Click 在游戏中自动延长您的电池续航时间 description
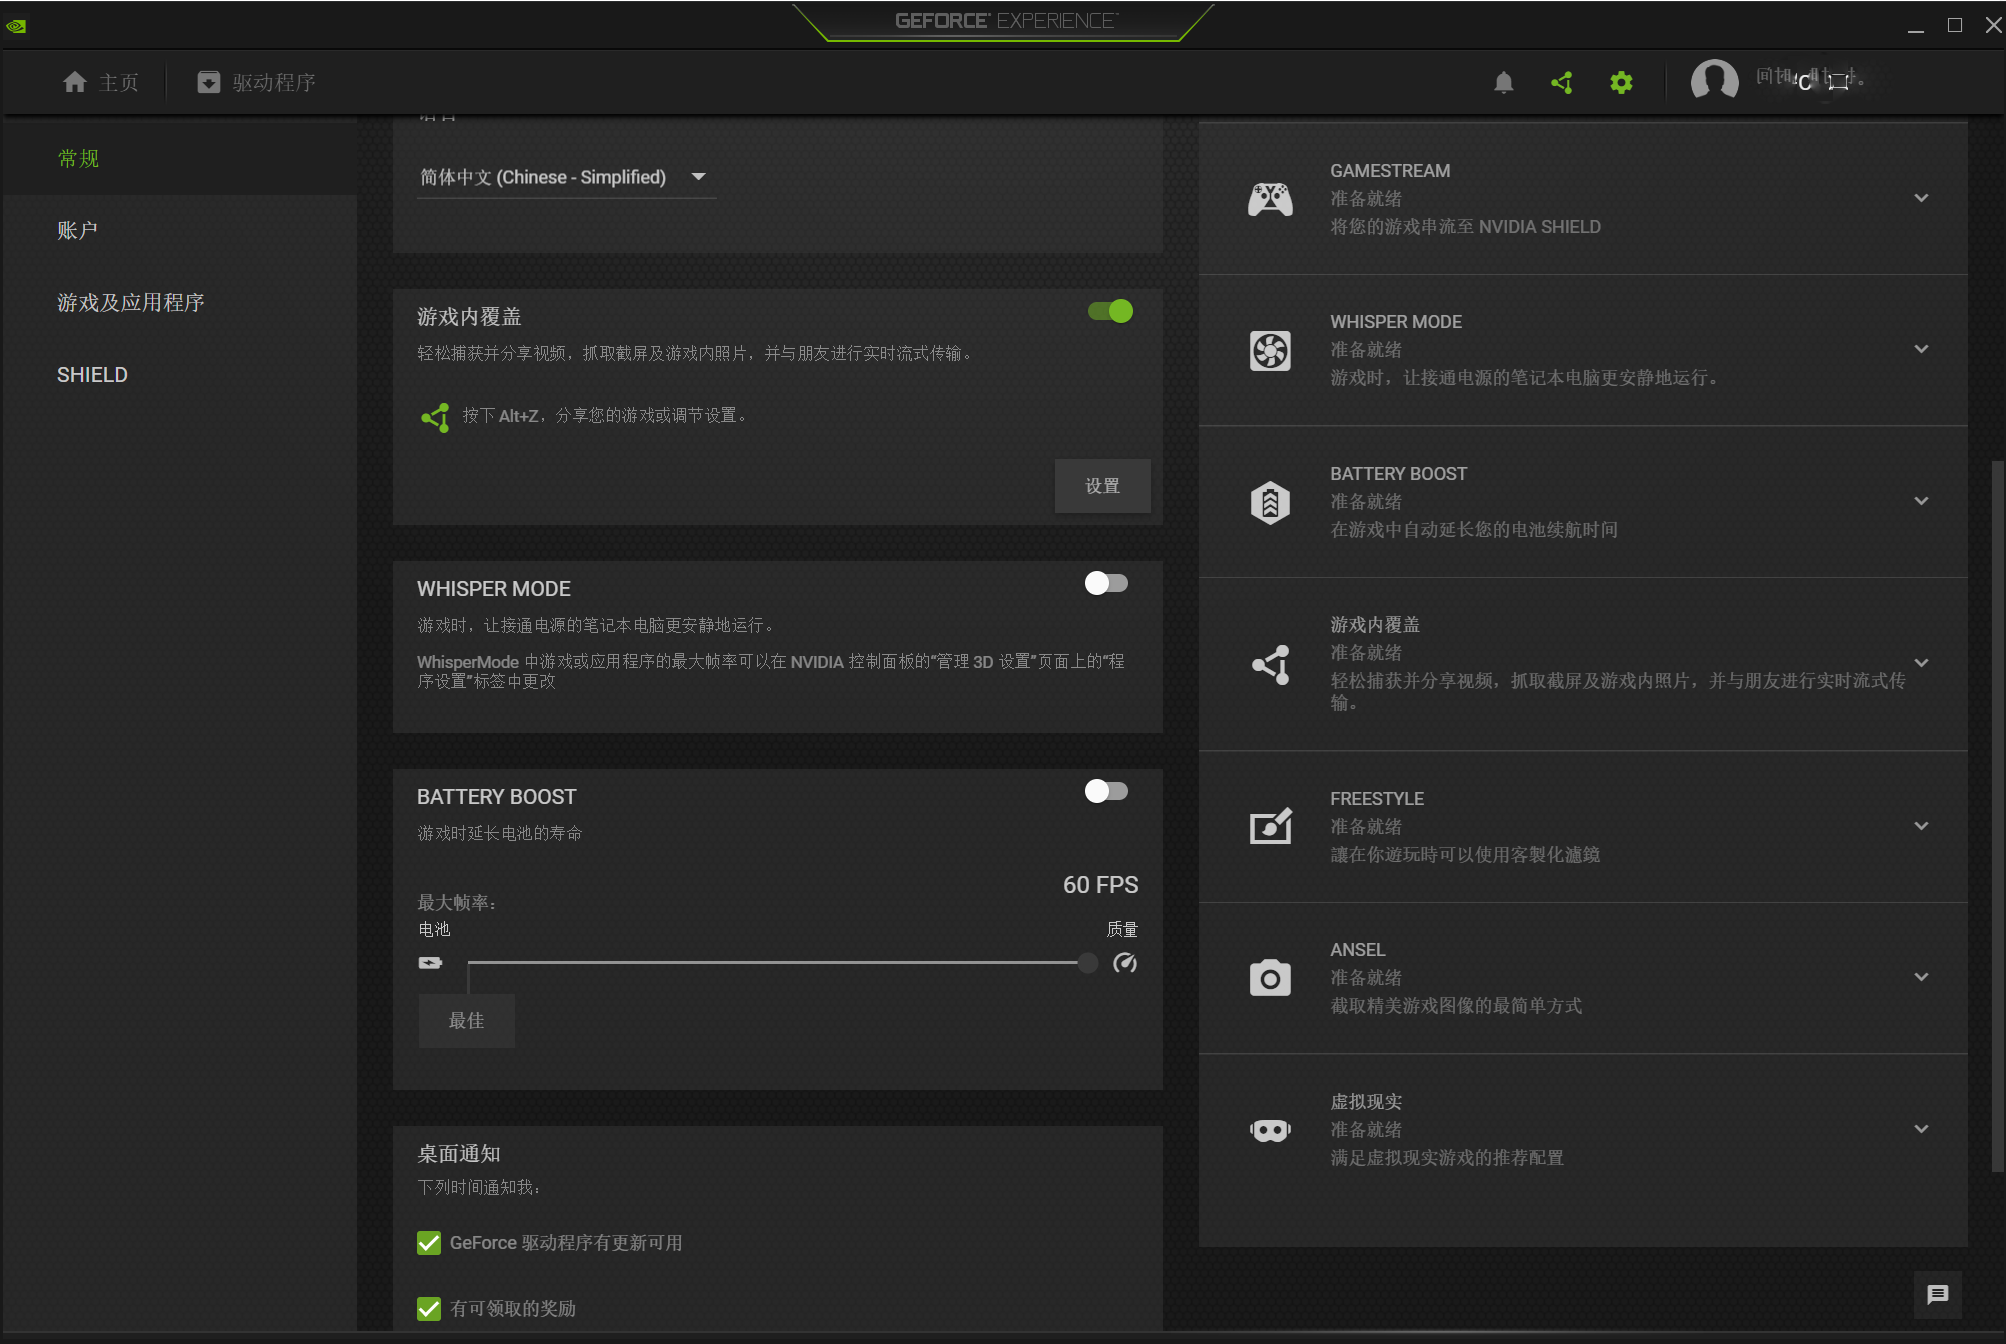The height and width of the screenshot is (1344, 2006). point(1473,530)
